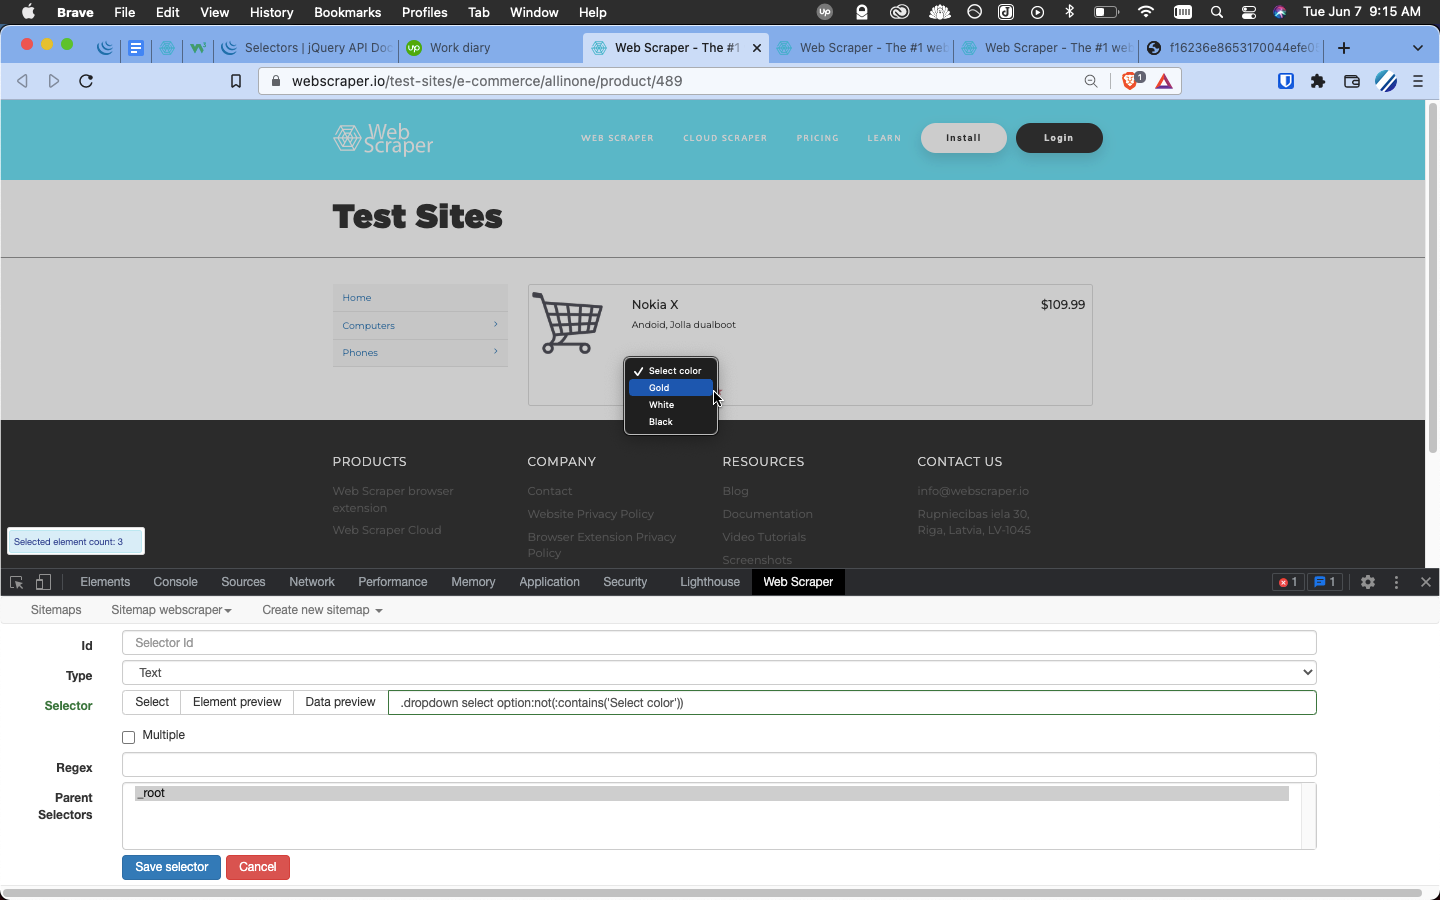Screen dimensions: 1440x900
Task: Open the Type dropdown showing Text
Action: pos(717,672)
